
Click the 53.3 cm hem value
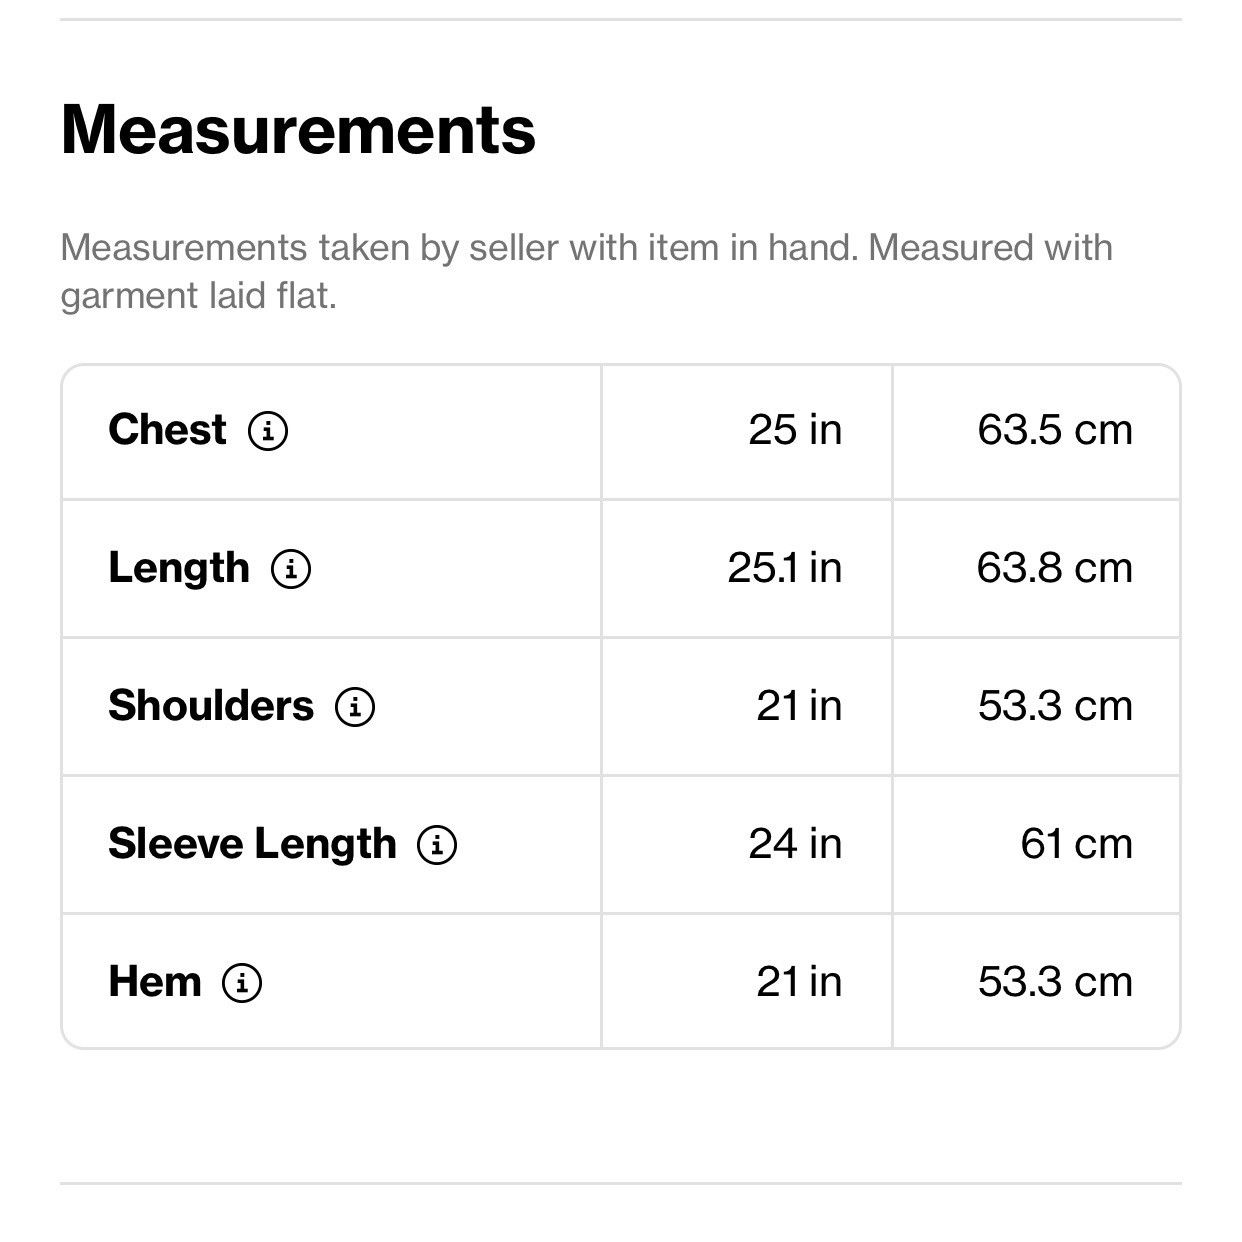click(x=1055, y=982)
